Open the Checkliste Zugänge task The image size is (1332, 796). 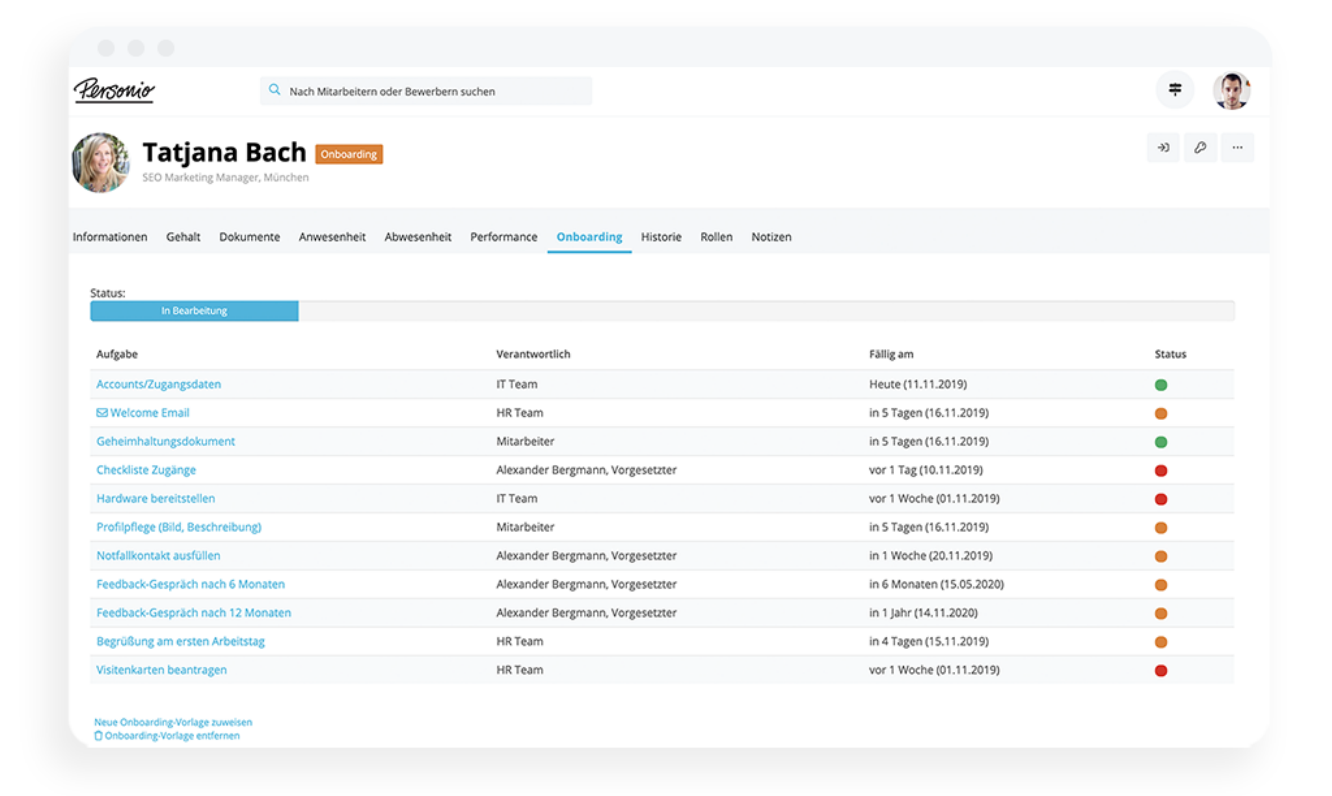[146, 470]
